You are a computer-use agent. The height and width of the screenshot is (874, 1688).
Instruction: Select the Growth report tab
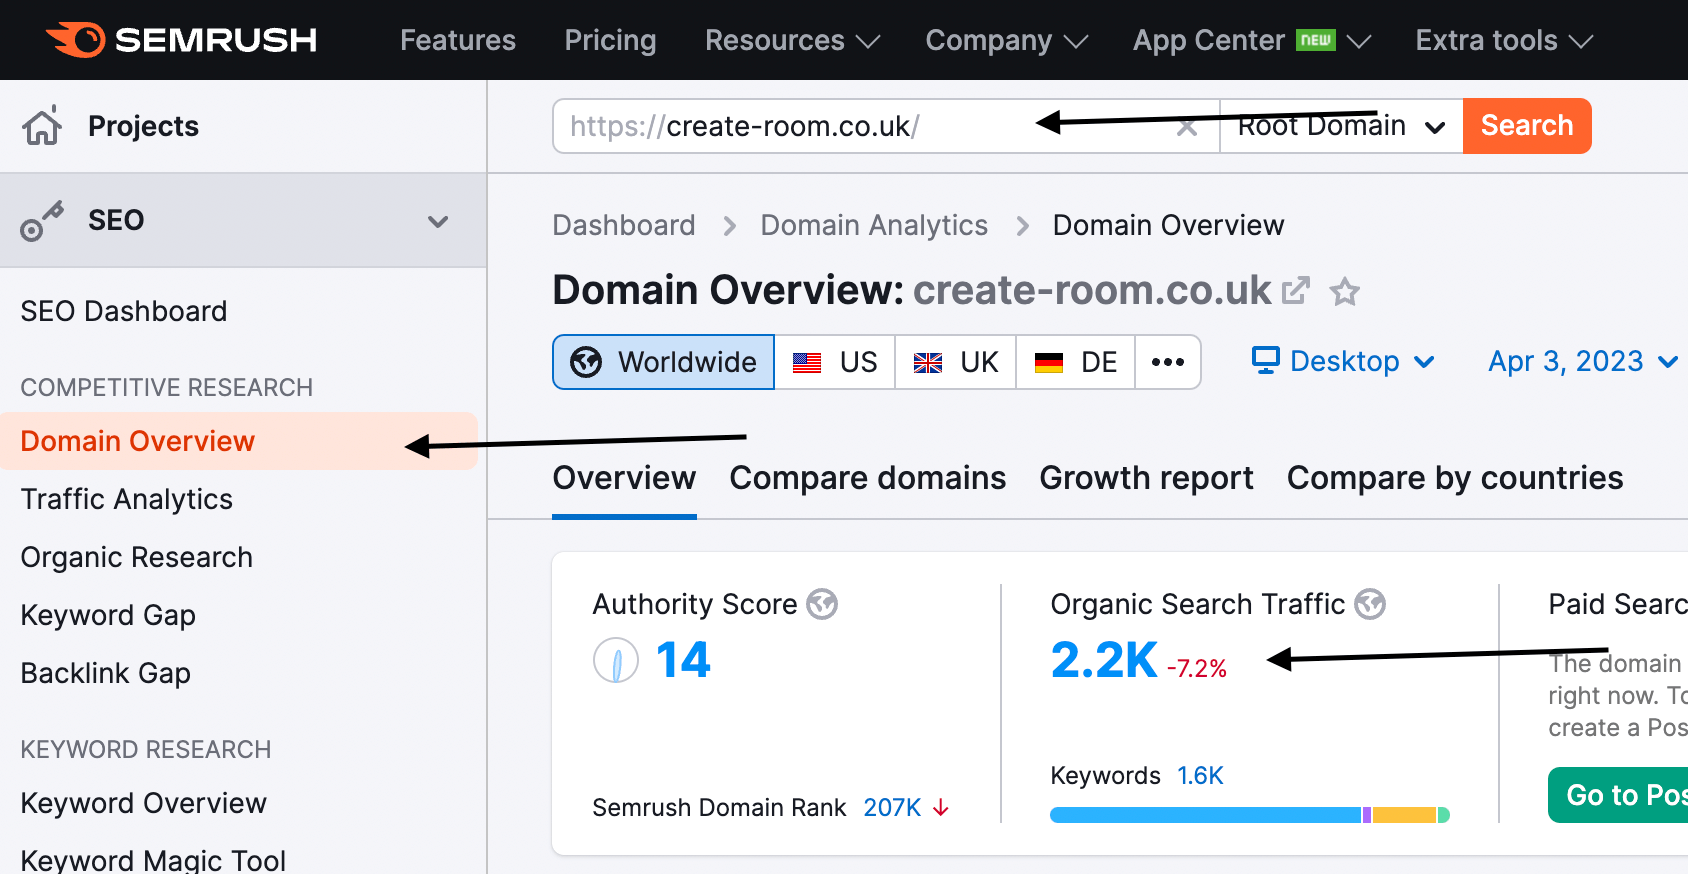tap(1146, 478)
